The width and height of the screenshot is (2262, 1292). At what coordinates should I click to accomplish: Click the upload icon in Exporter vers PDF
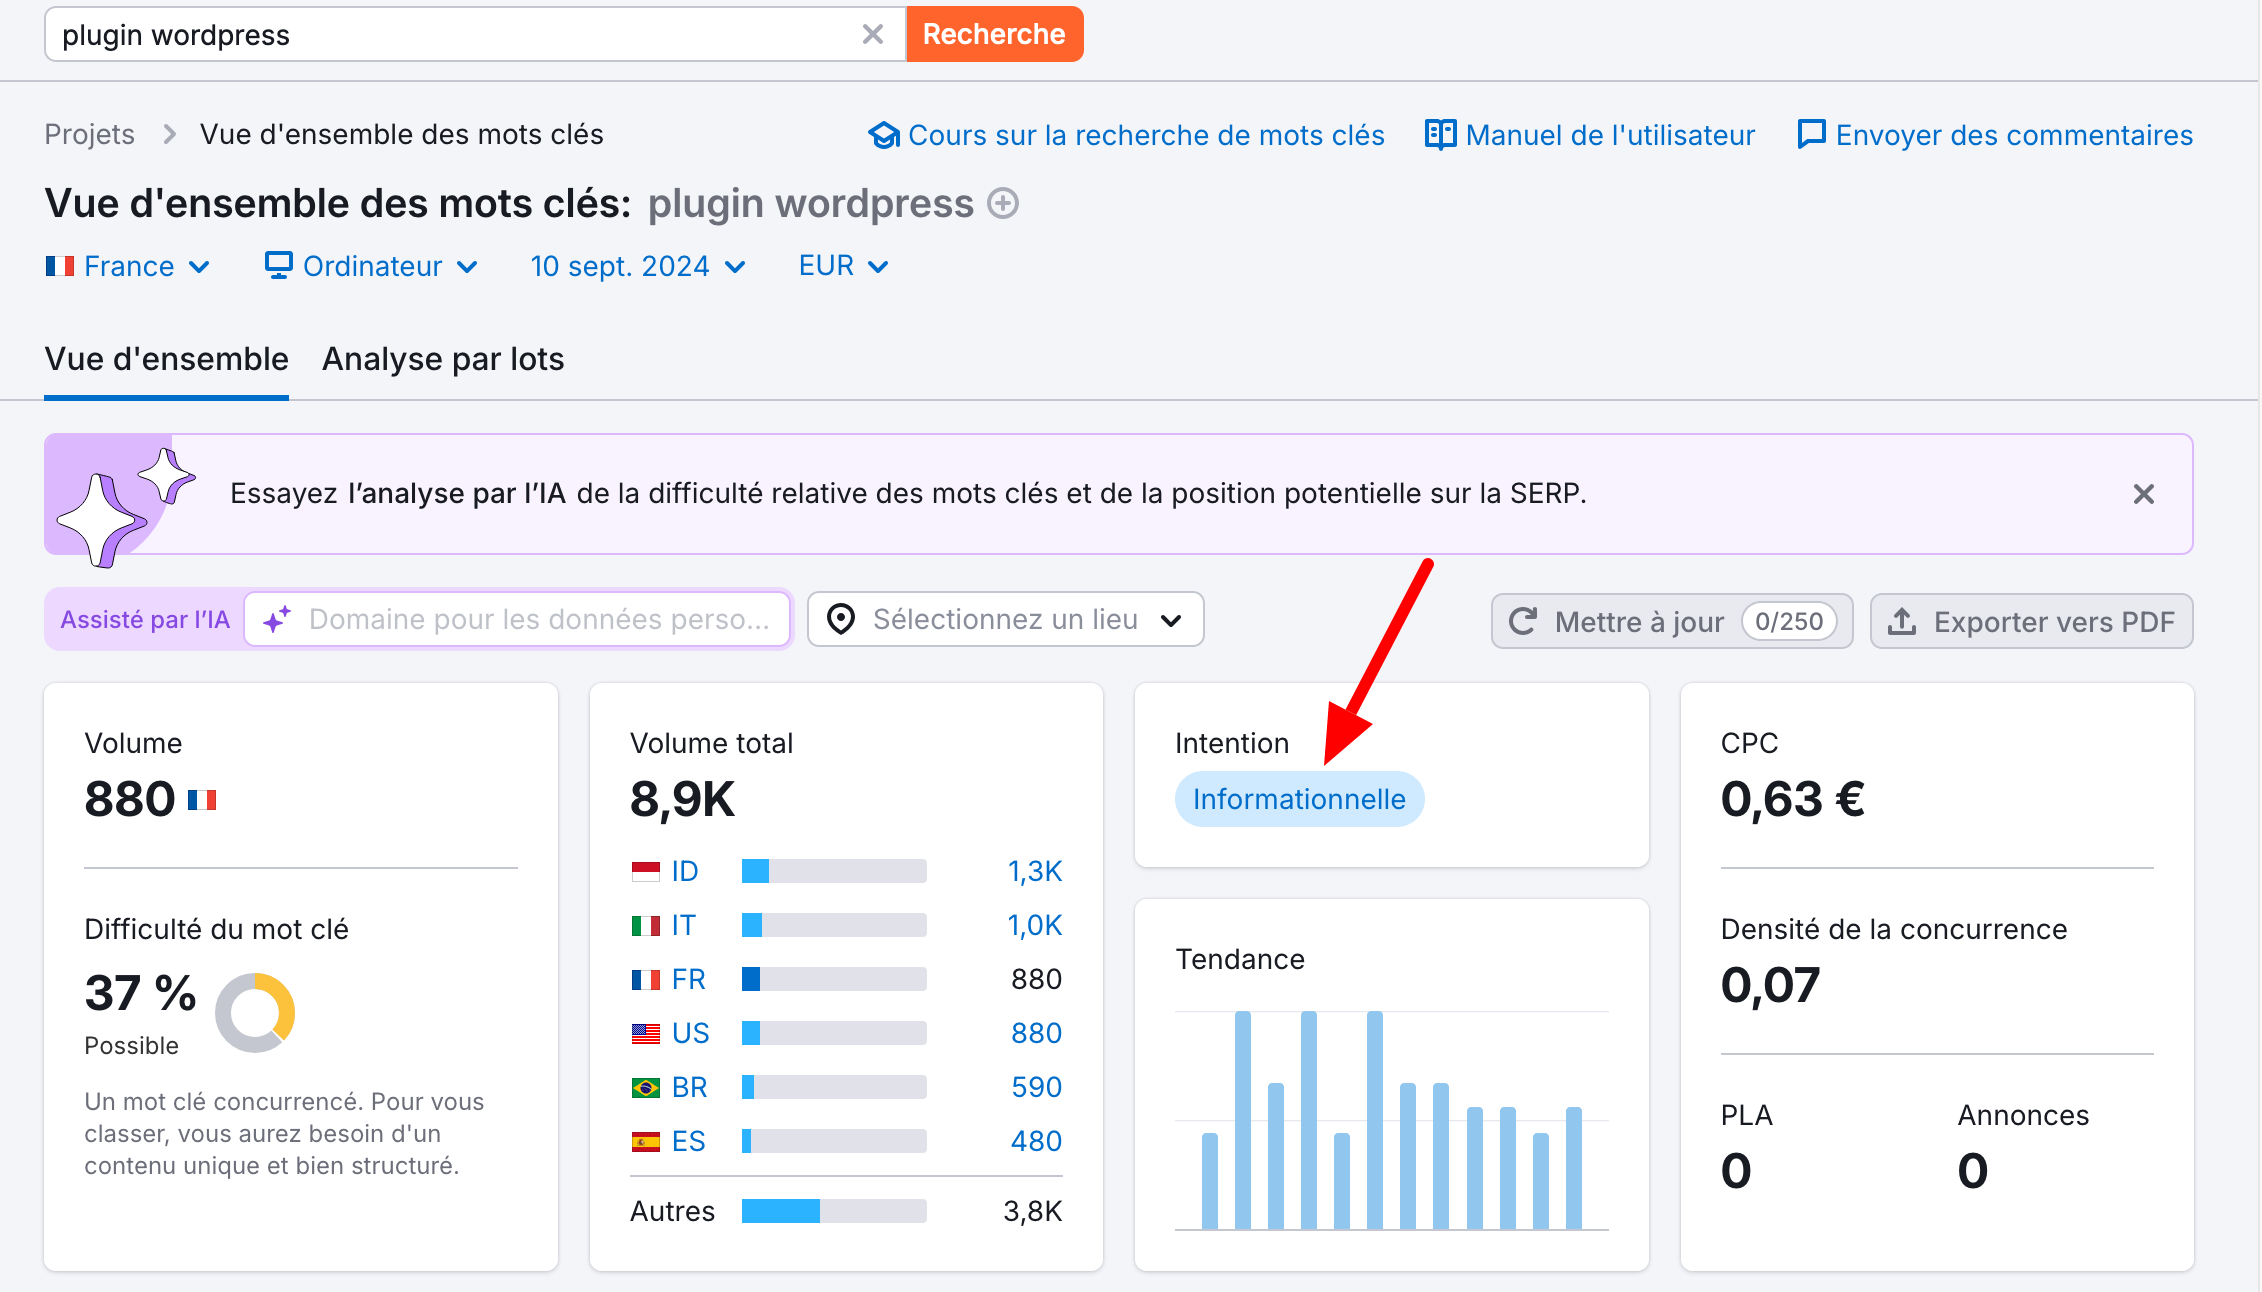1901,622
